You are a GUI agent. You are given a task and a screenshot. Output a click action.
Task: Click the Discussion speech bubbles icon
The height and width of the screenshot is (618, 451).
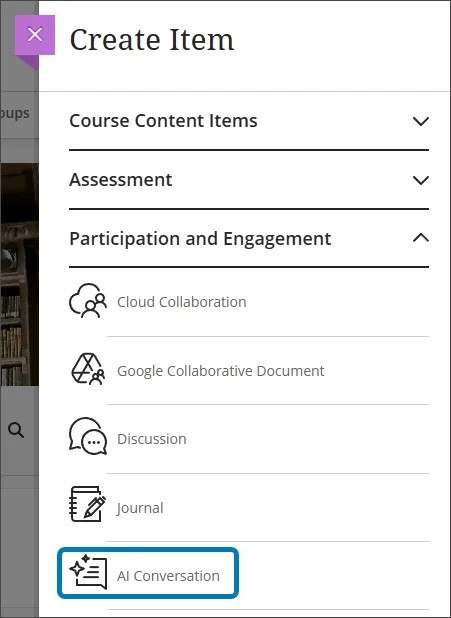click(x=88, y=436)
